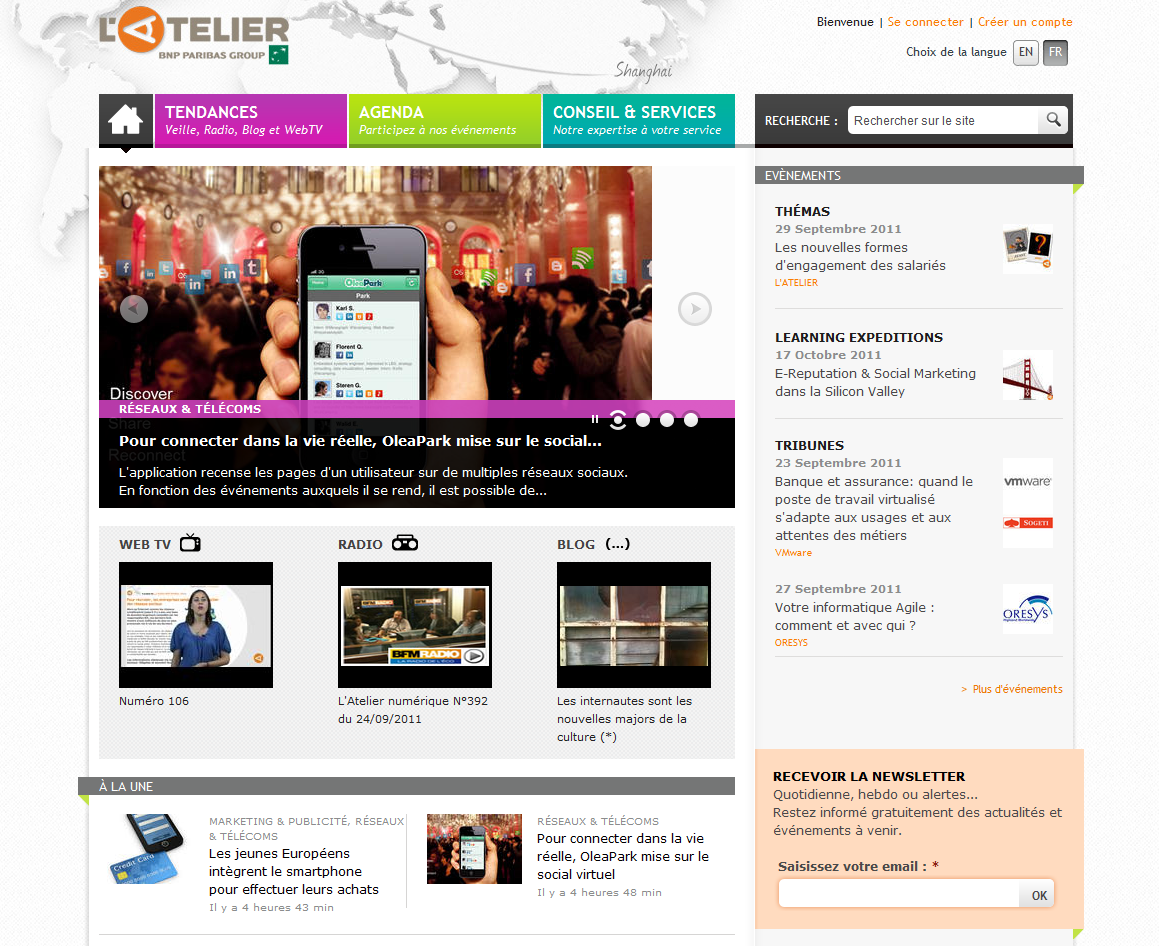The image size is (1159, 946).
Task: Select the third slideshow indicator dot
Action: pyautogui.click(x=667, y=420)
